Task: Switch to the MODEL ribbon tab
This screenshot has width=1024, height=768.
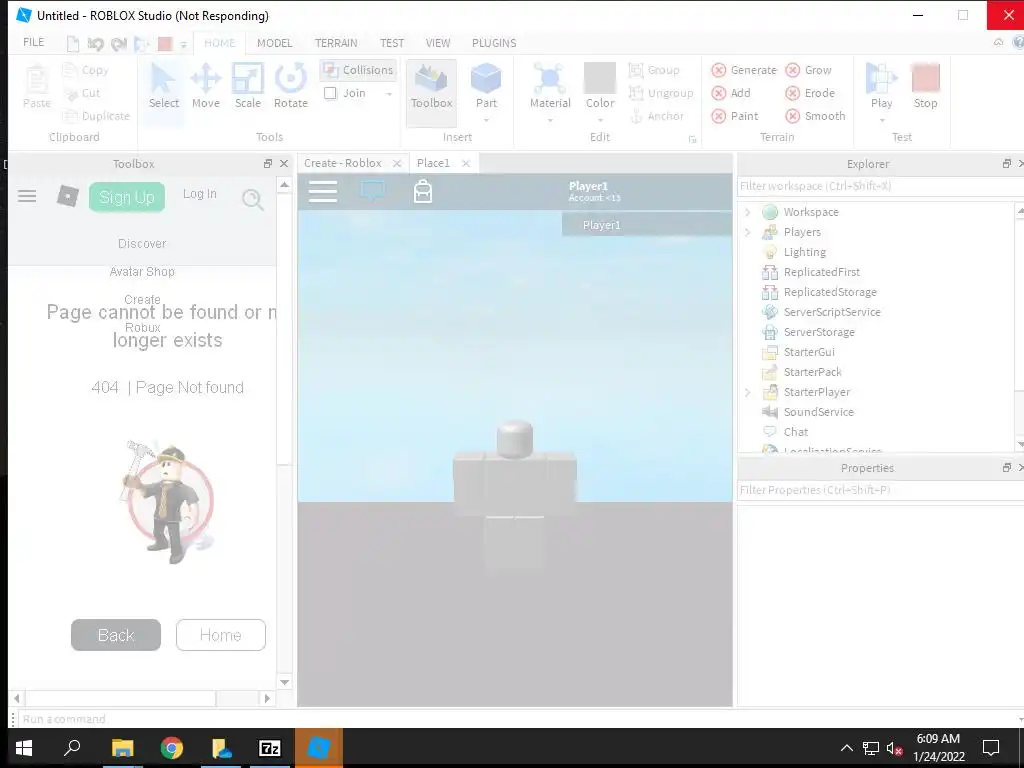Action: click(274, 43)
